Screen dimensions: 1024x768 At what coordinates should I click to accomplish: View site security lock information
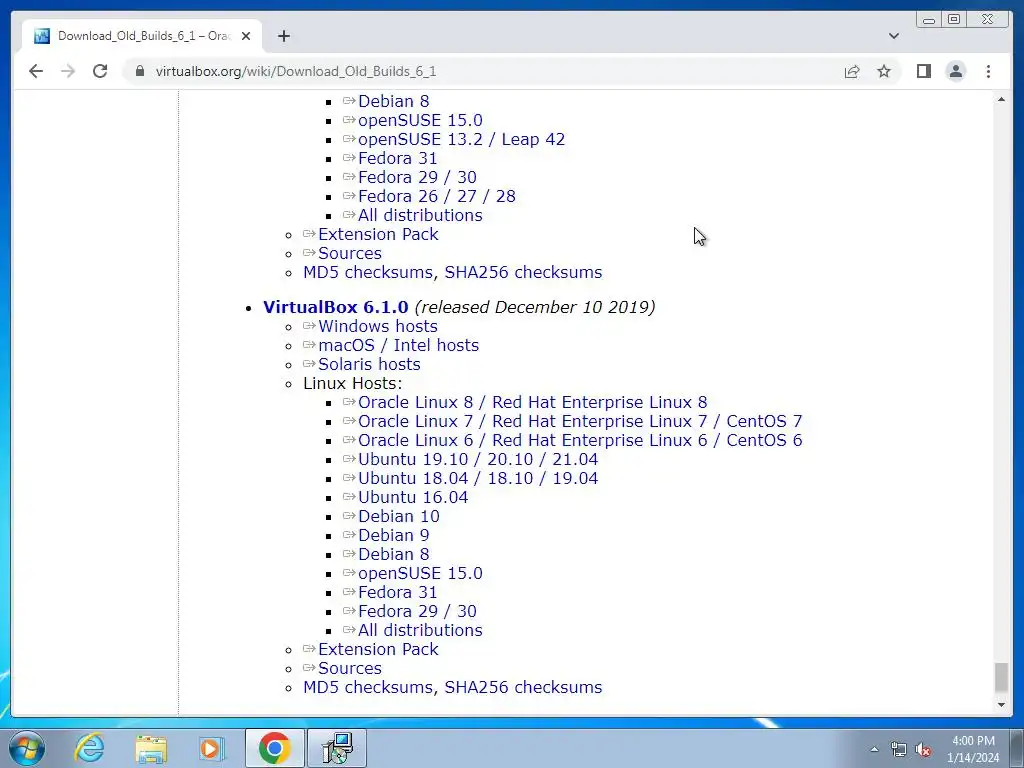tap(139, 71)
